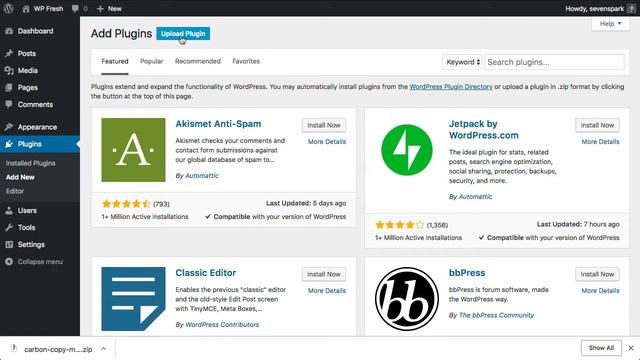
Task: Expand the carbon-copy download options chevron
Action: [104, 349]
